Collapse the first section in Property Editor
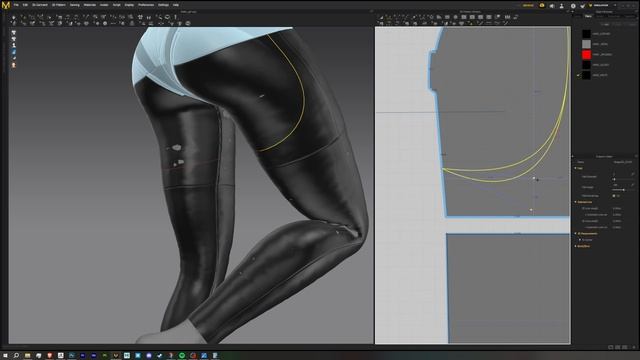 [576, 168]
